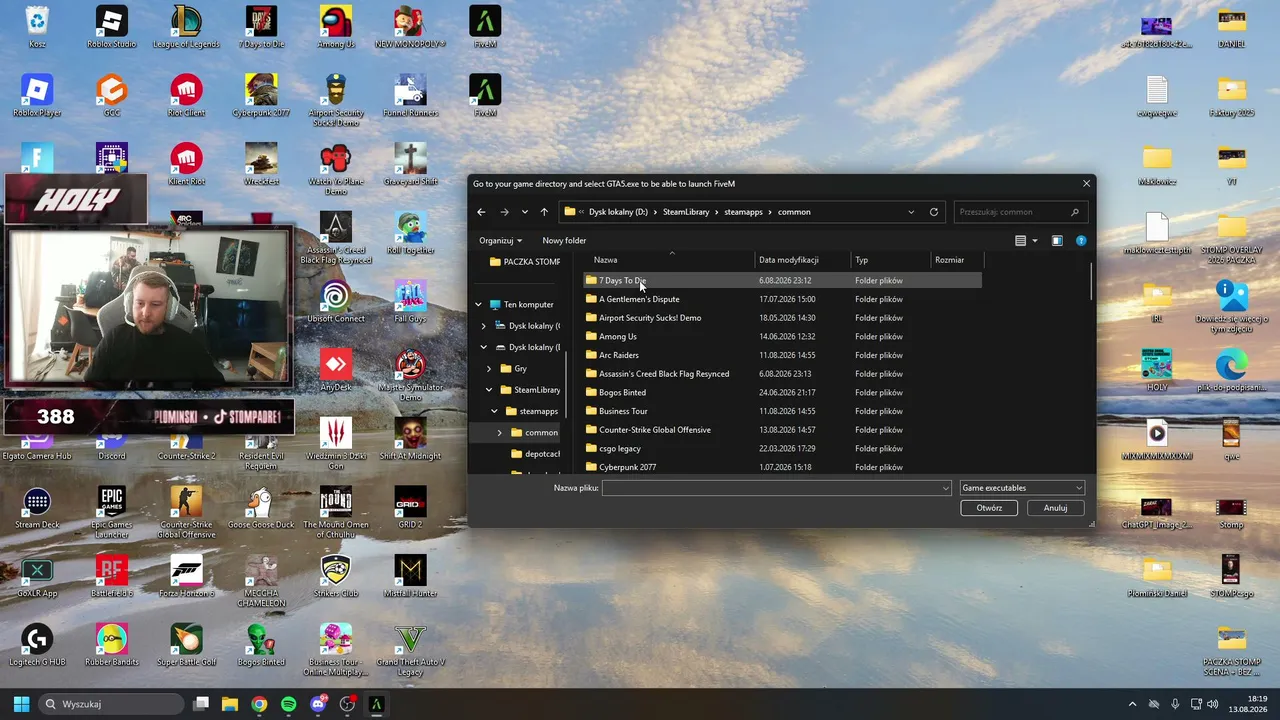
Task: Select the depotcache folder in the tree
Action: click(x=535, y=454)
